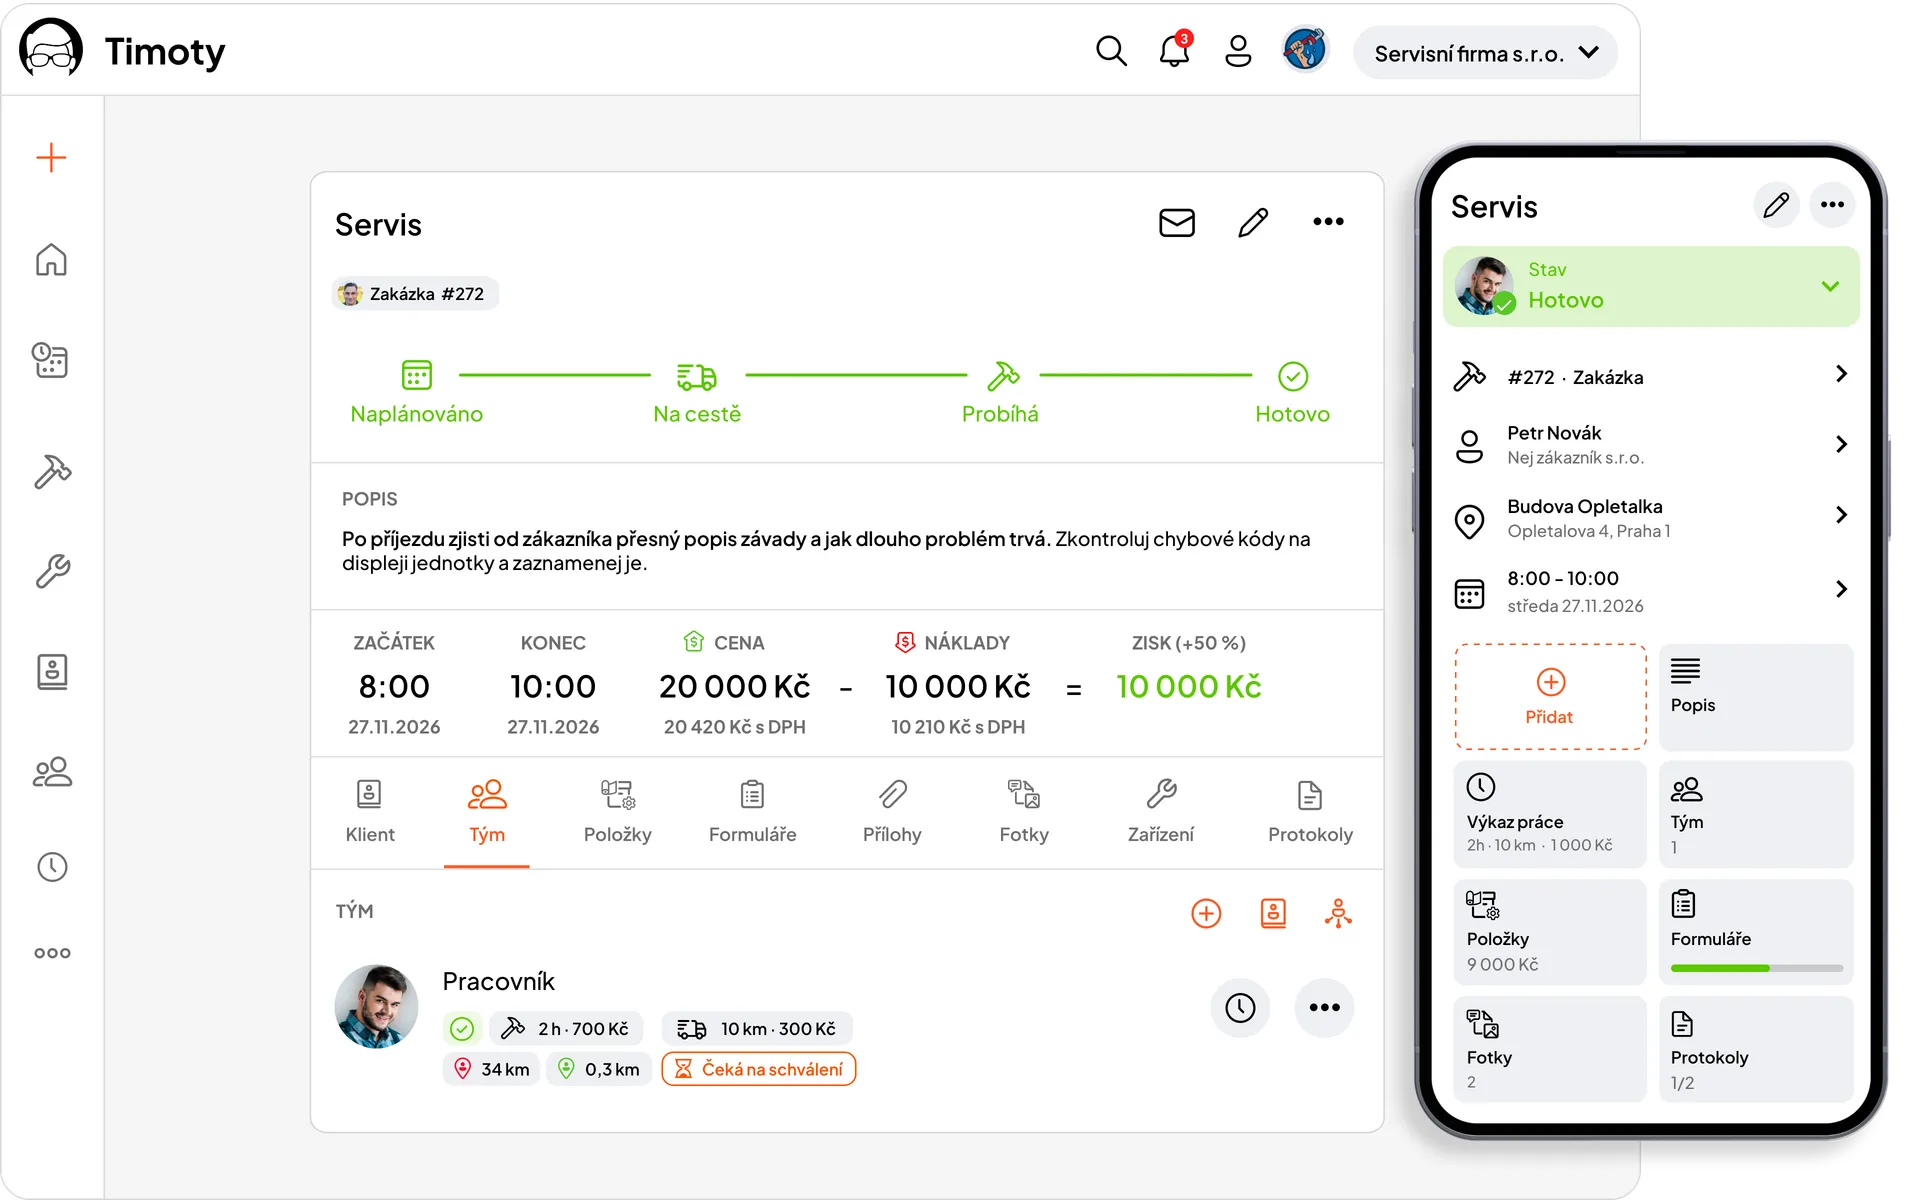Switch to the Položky tab
The height and width of the screenshot is (1200, 1920).
(x=617, y=812)
